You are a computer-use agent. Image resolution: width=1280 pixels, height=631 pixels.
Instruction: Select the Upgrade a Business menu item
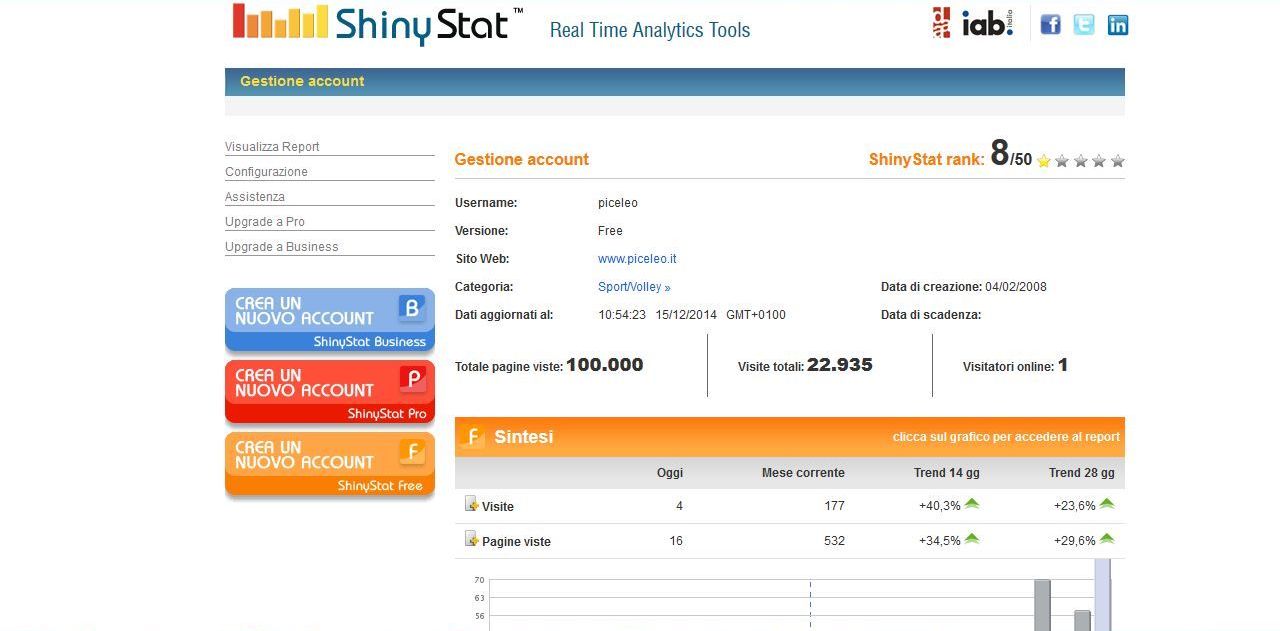point(282,246)
